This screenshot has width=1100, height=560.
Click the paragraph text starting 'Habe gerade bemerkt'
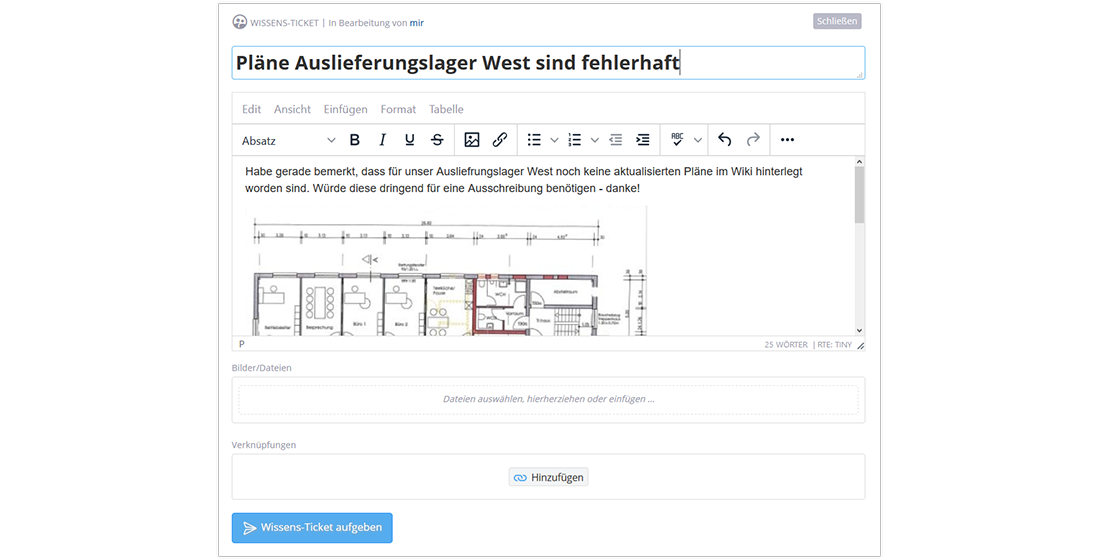(x=523, y=180)
